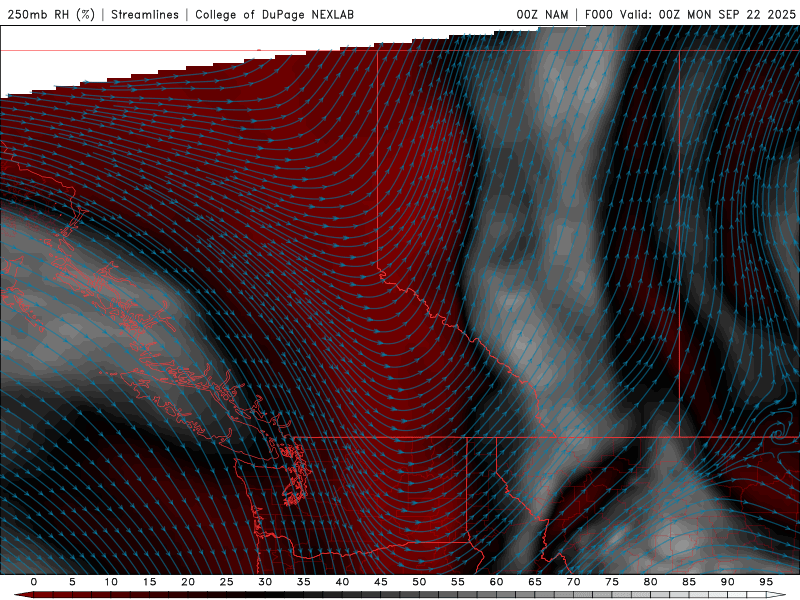800x600 pixels.
Task: Click the 'Streamlines' label in the header
Action: 145,14
